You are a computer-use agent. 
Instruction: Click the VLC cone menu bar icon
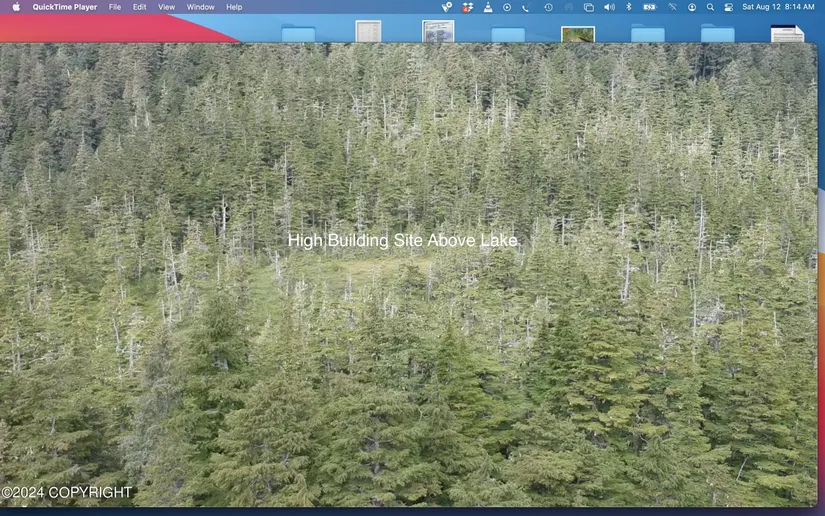tap(487, 7)
